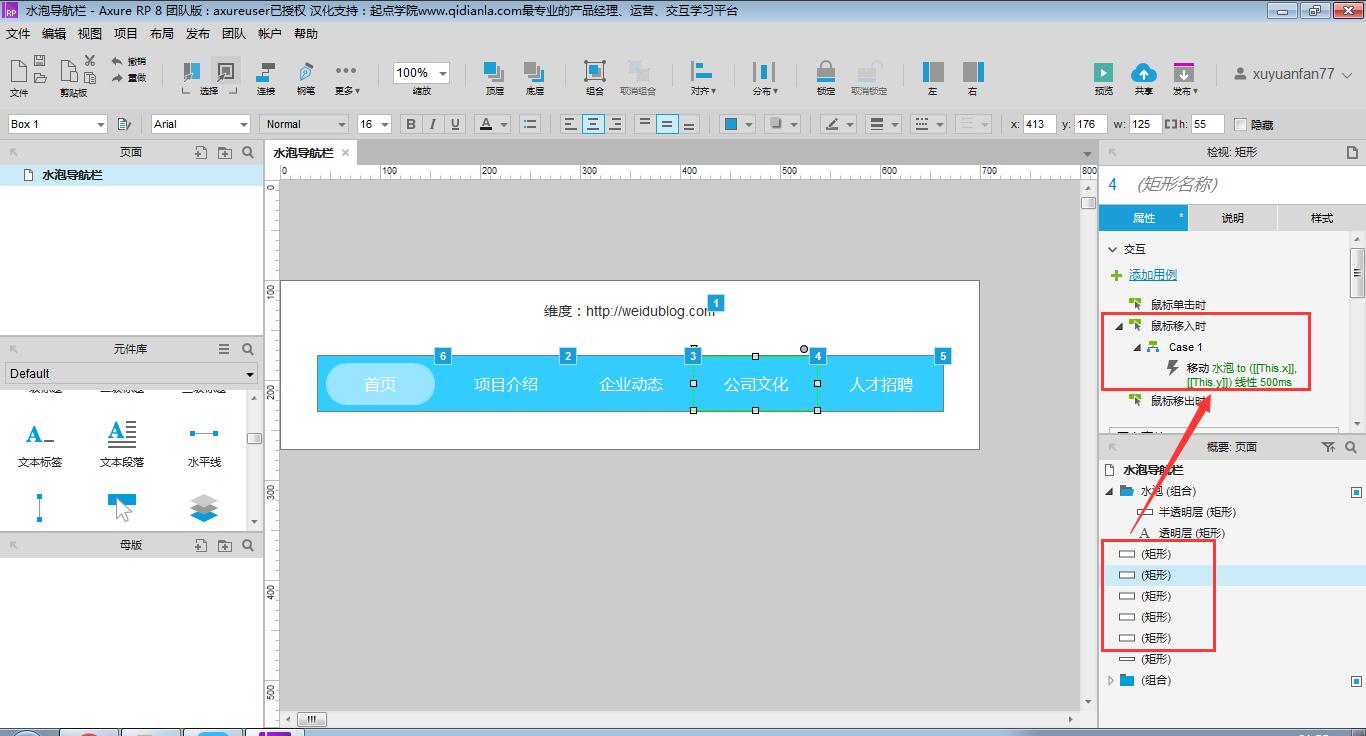Open the 发布 menu in menu bar
Screen dimensions: 1366x736
pos(198,34)
